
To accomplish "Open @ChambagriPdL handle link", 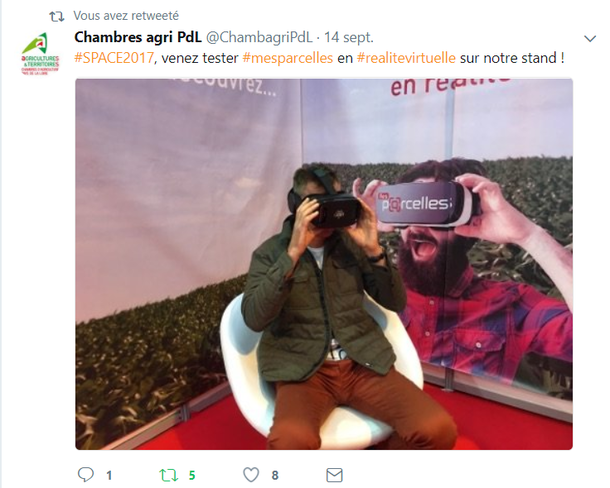I will coord(259,37).
